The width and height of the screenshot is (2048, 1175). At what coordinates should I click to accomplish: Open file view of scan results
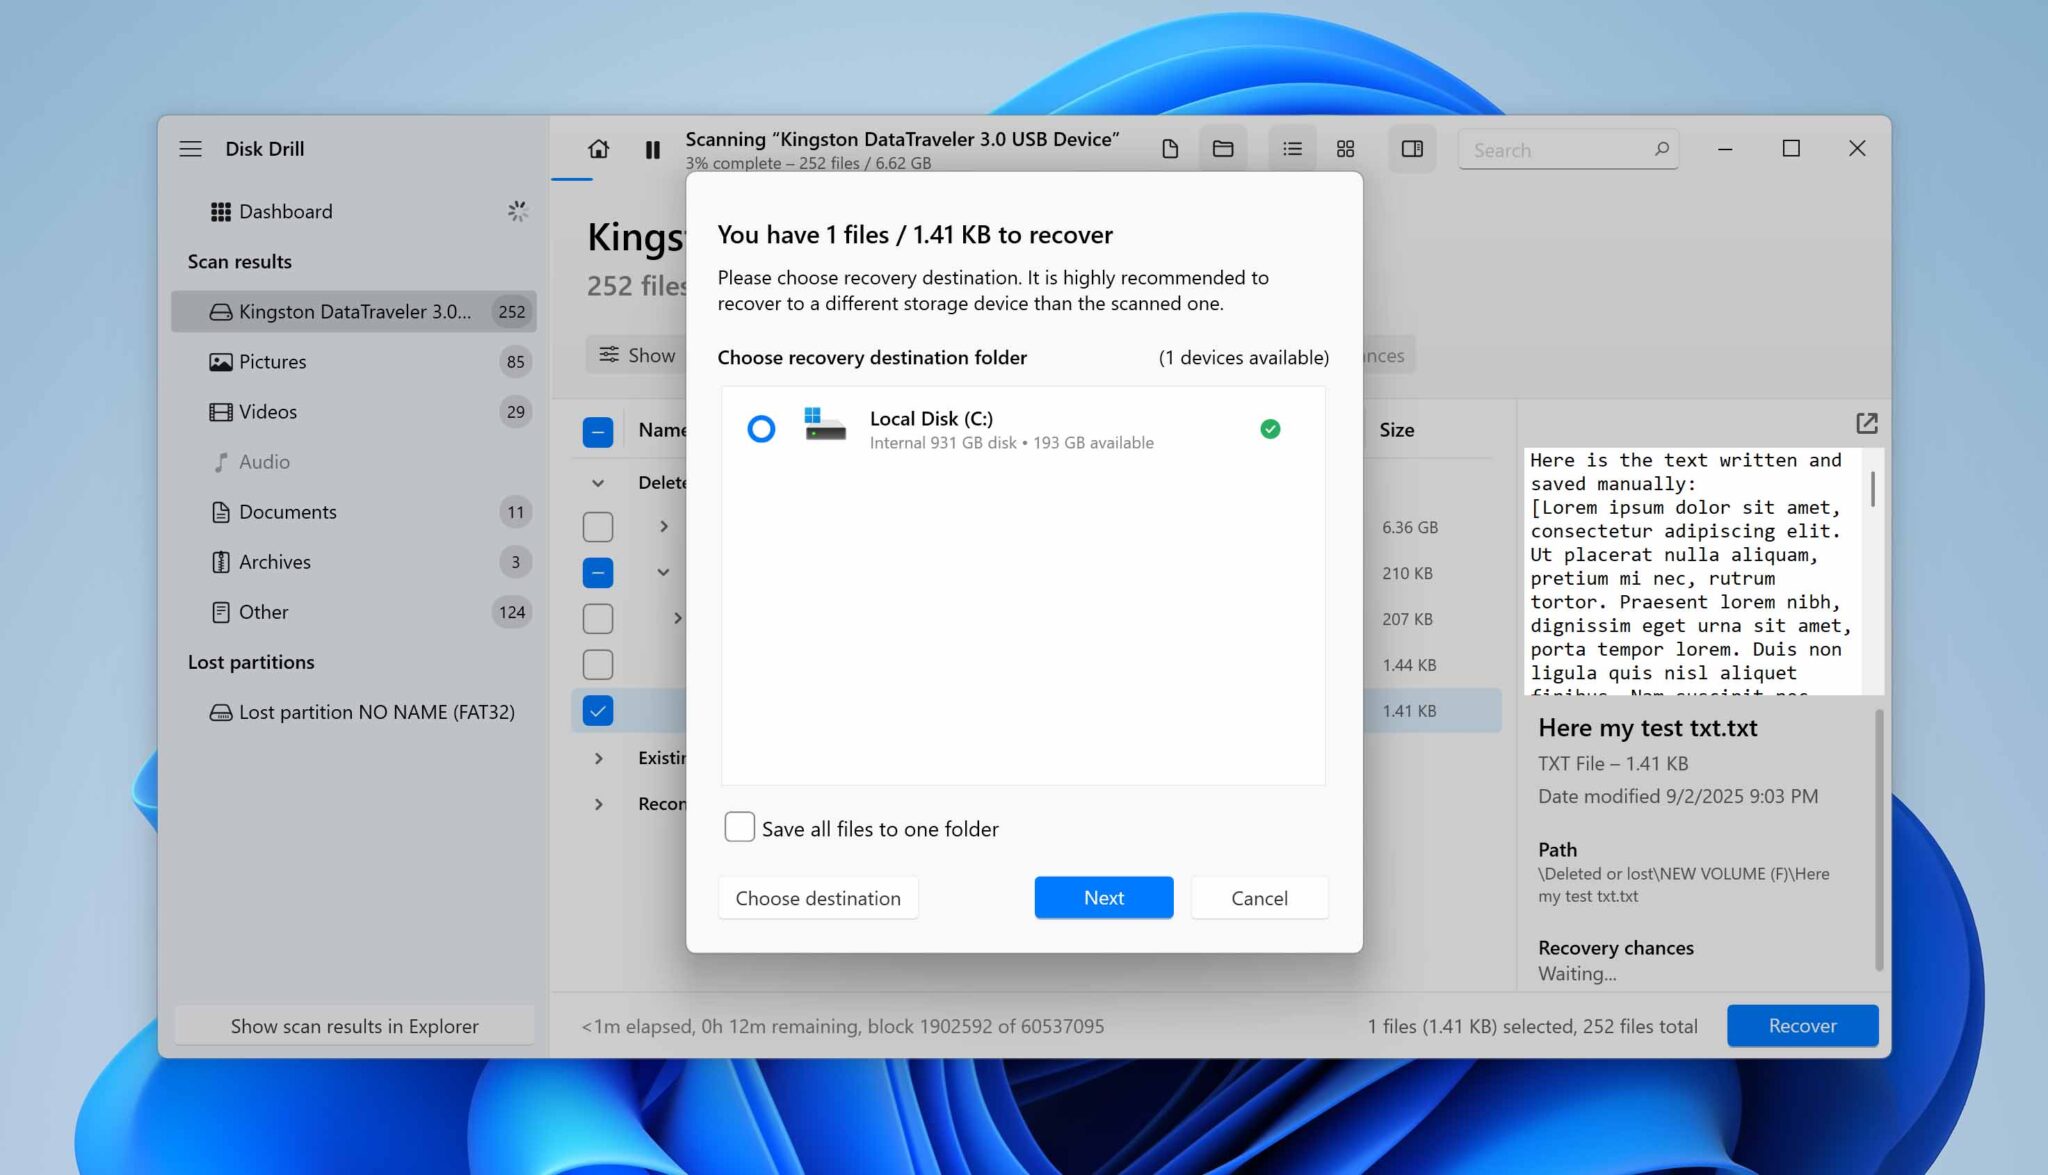click(x=1170, y=148)
